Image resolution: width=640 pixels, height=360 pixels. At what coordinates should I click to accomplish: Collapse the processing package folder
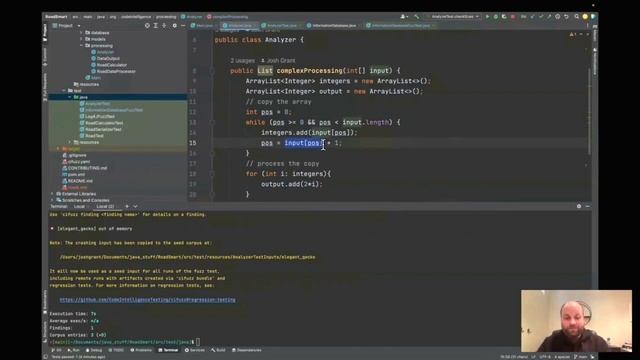[x=82, y=46]
